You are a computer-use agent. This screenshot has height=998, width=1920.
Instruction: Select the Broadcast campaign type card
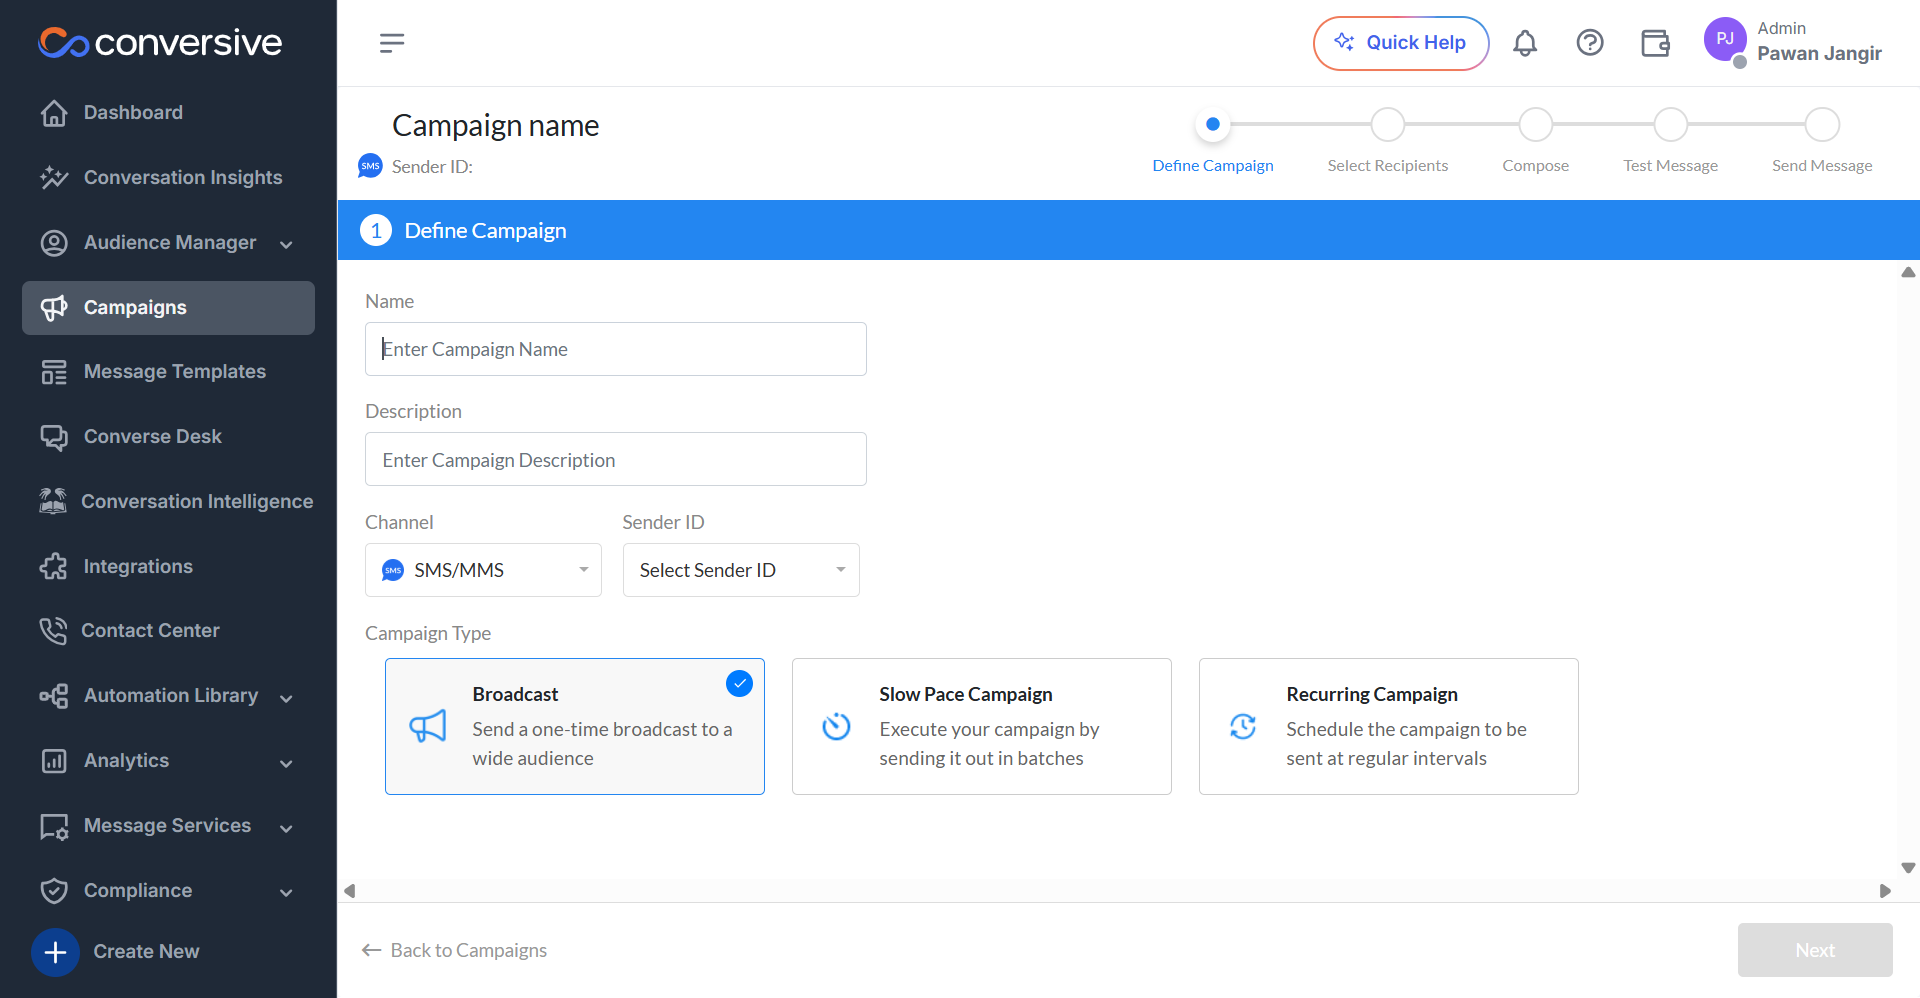click(575, 727)
